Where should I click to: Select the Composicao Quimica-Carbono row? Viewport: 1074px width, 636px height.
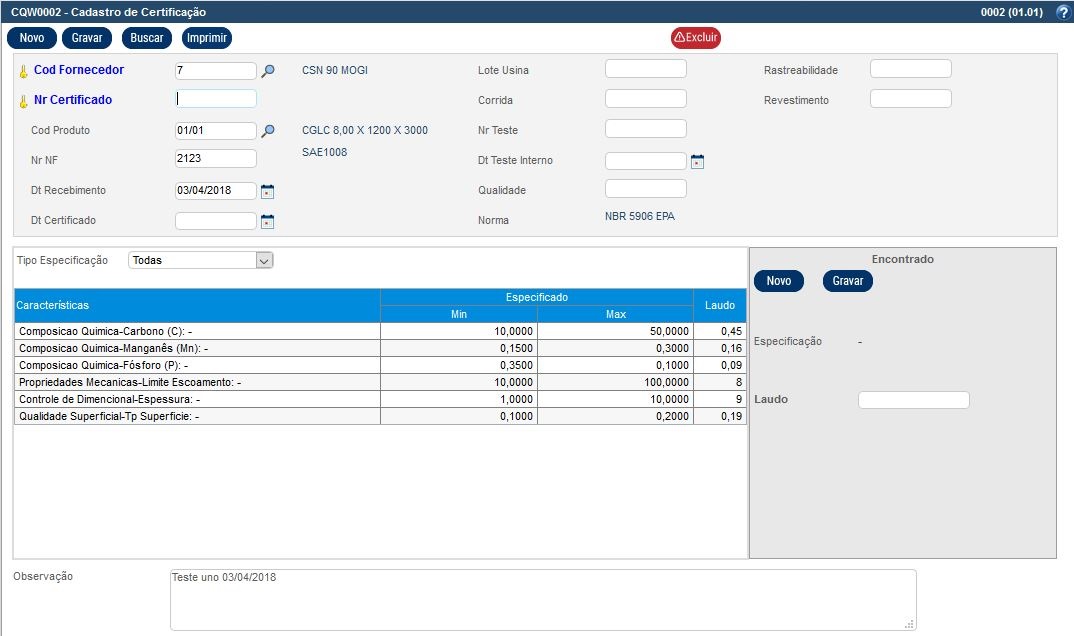click(x=197, y=331)
